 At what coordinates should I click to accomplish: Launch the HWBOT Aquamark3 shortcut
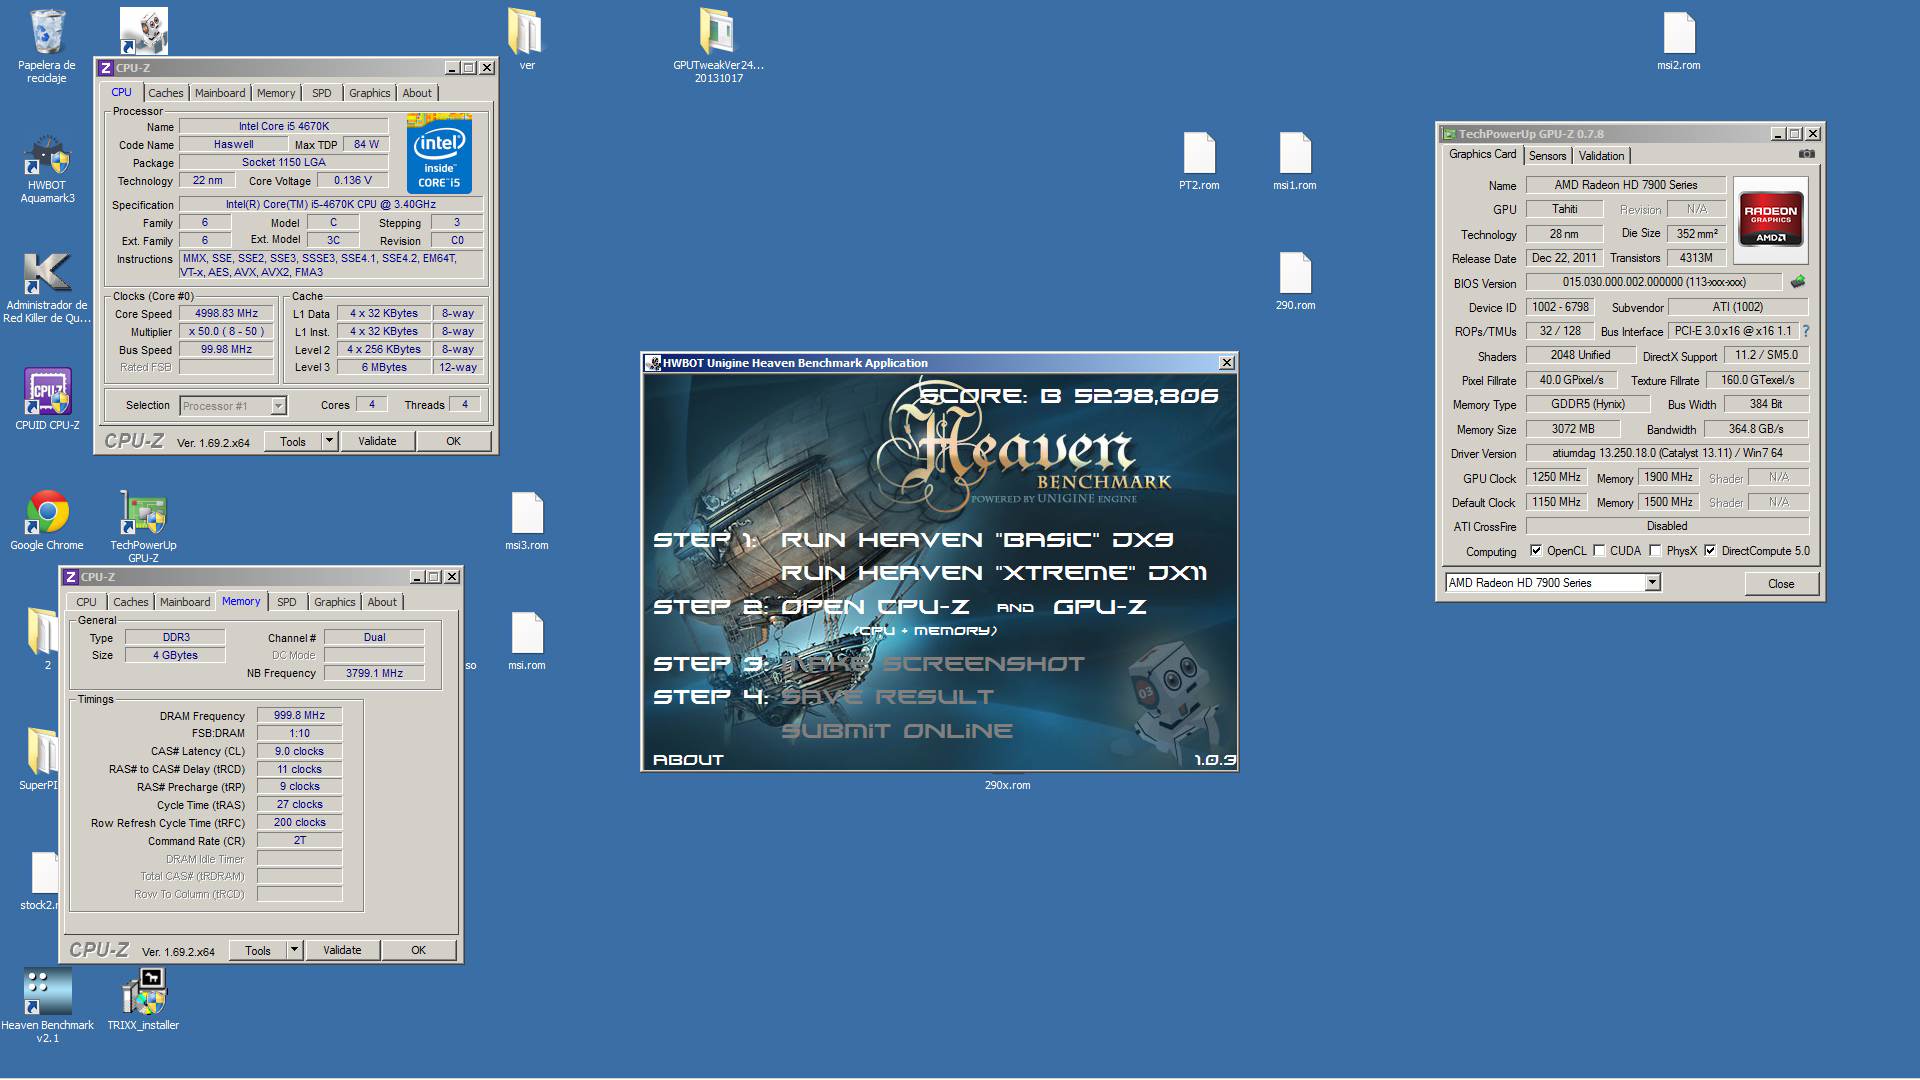tap(47, 168)
